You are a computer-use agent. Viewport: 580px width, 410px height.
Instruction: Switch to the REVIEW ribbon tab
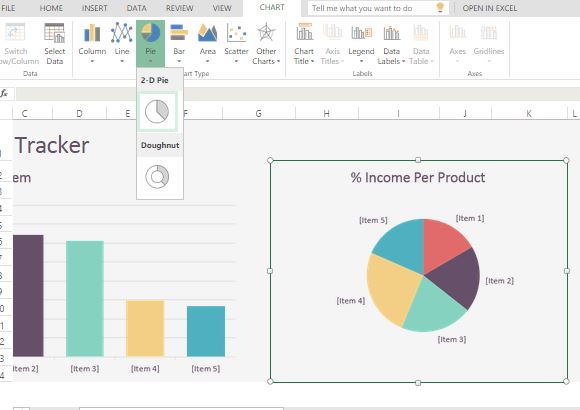pyautogui.click(x=179, y=8)
